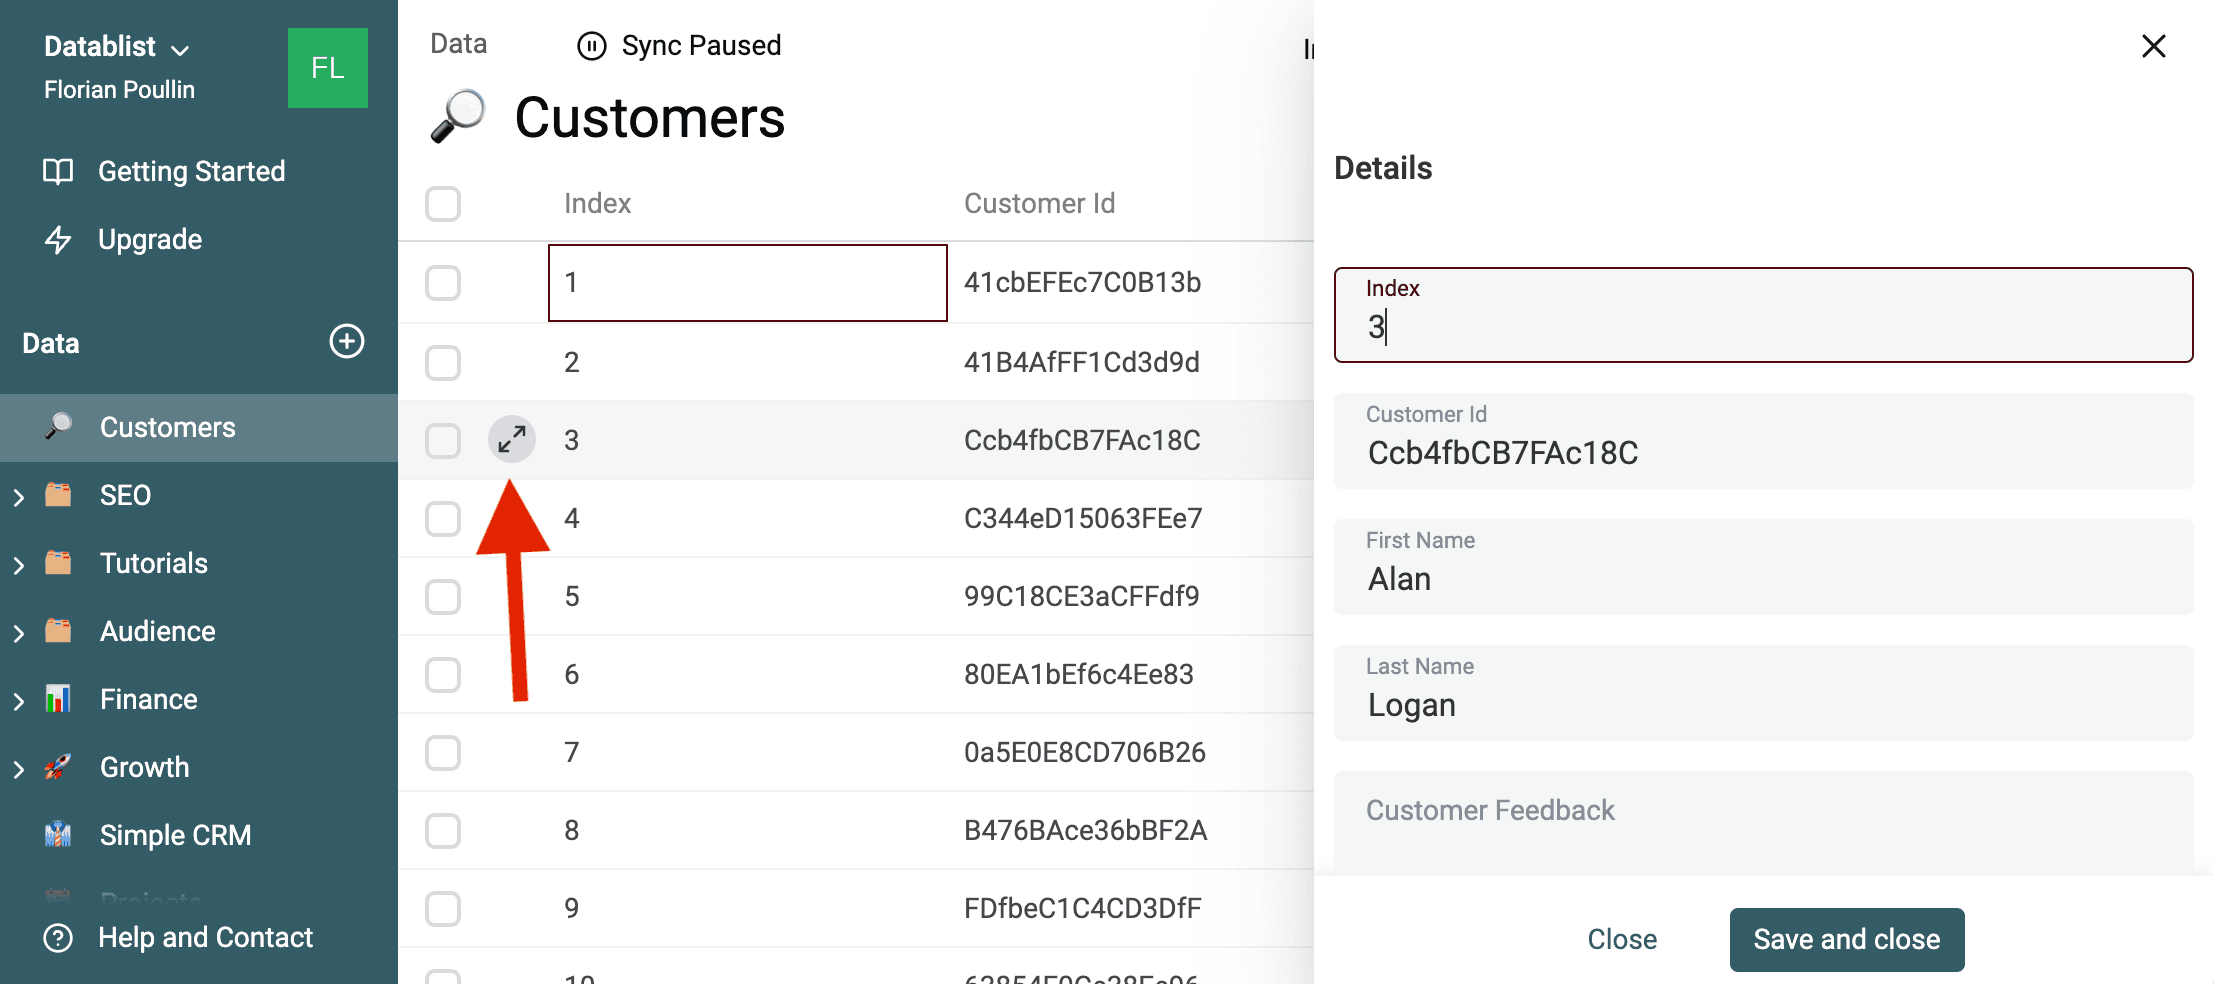Click Save and close button
This screenshot has width=2214, height=984.
(x=1847, y=940)
